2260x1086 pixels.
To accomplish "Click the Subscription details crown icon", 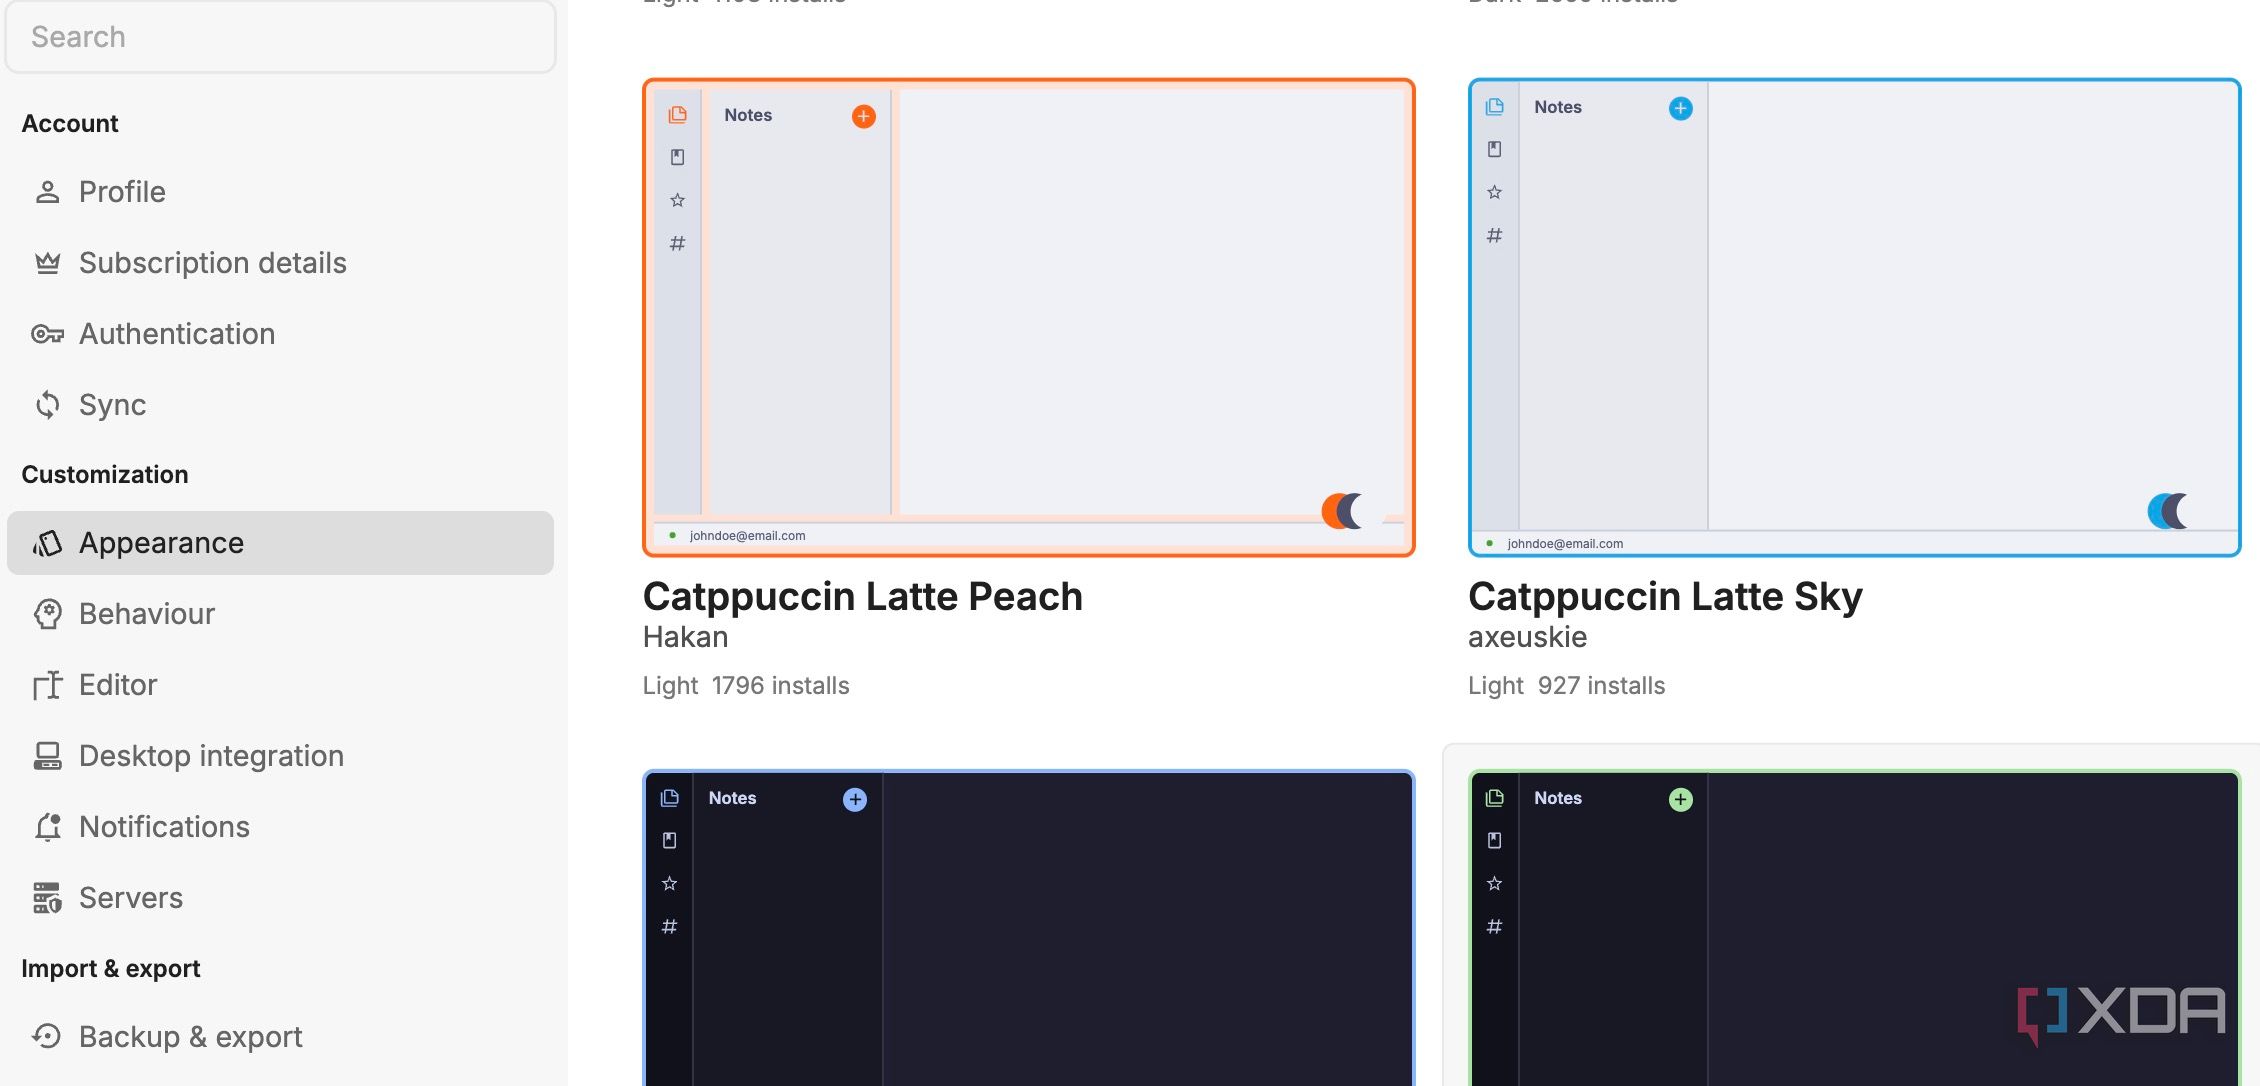I will [x=47, y=263].
